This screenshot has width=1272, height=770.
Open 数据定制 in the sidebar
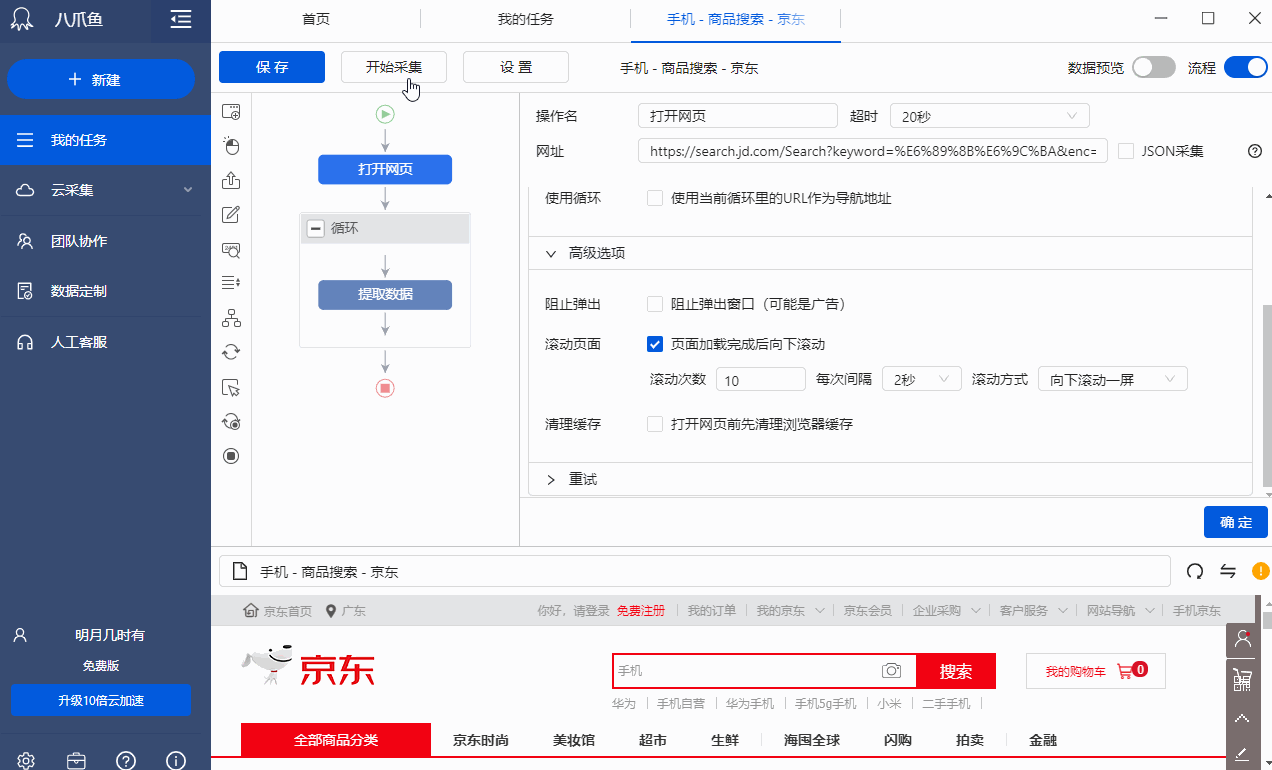[105, 291]
